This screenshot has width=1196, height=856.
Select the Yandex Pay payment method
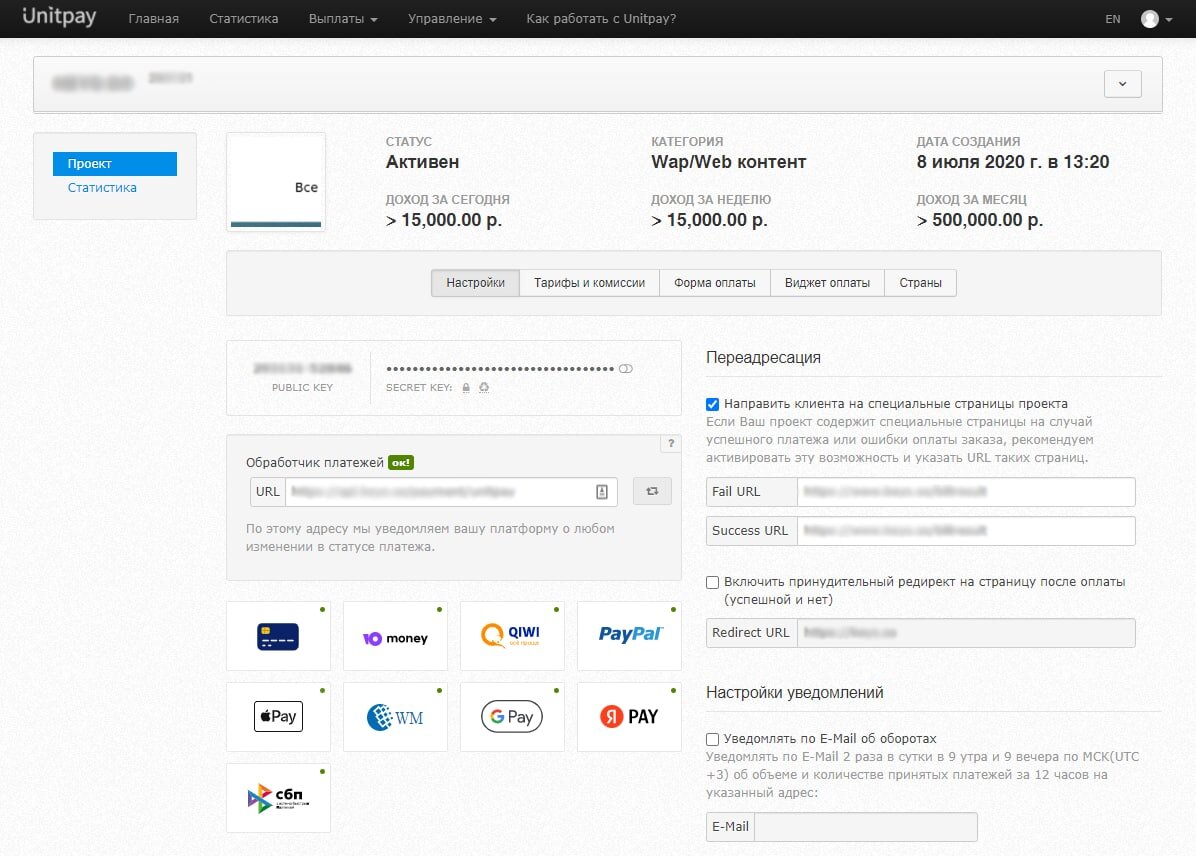point(629,717)
